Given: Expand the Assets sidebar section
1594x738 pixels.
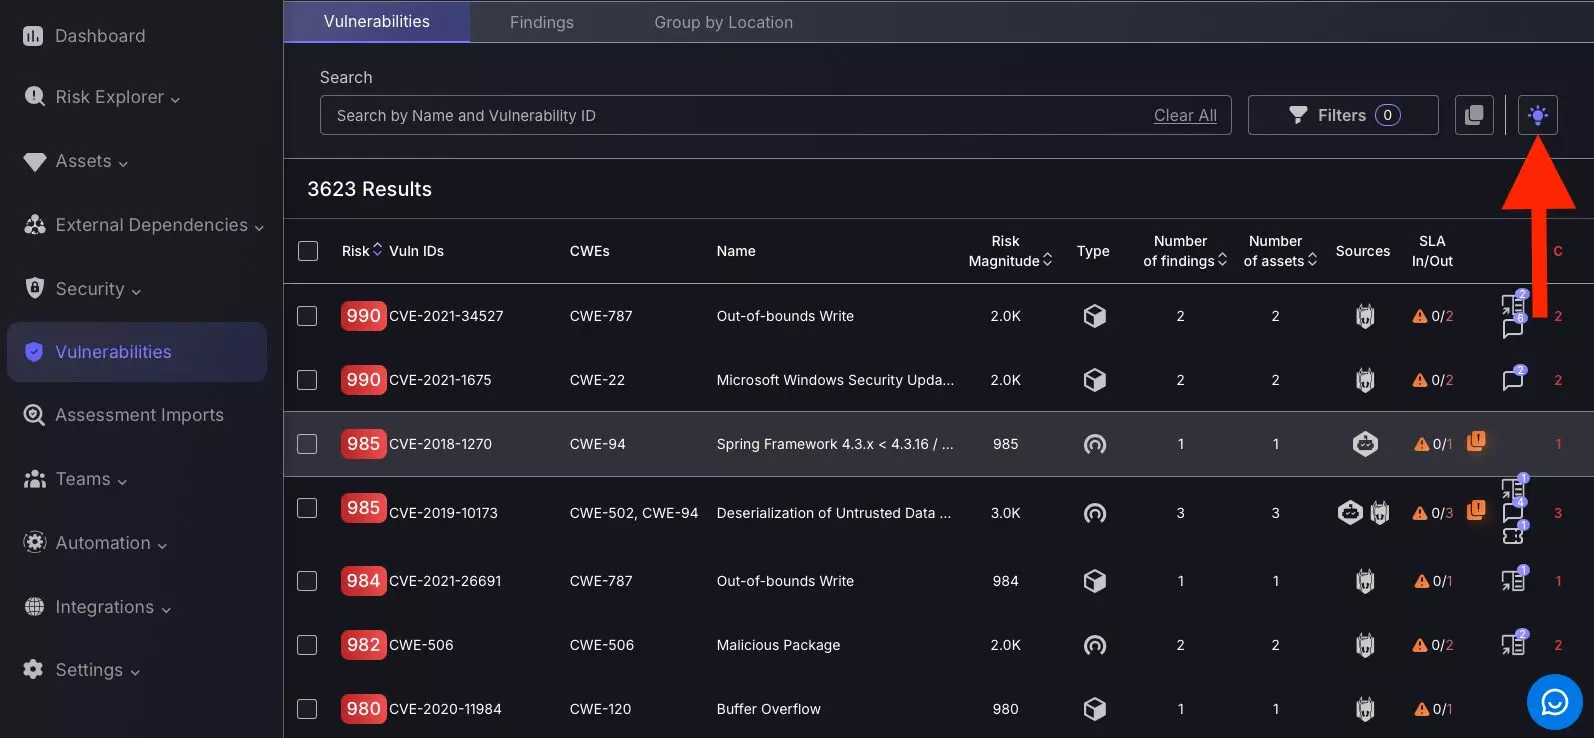Looking at the screenshot, I should (76, 161).
